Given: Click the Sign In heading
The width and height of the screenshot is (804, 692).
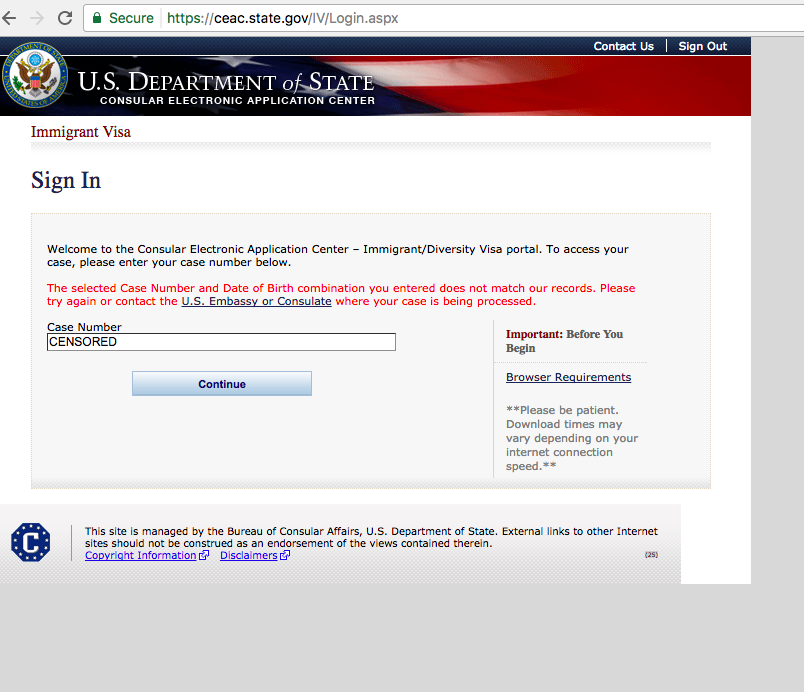Looking at the screenshot, I should pos(66,180).
